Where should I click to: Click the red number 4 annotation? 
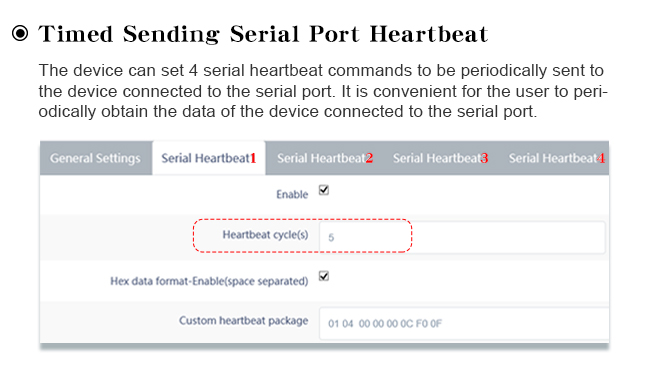[x=600, y=158]
